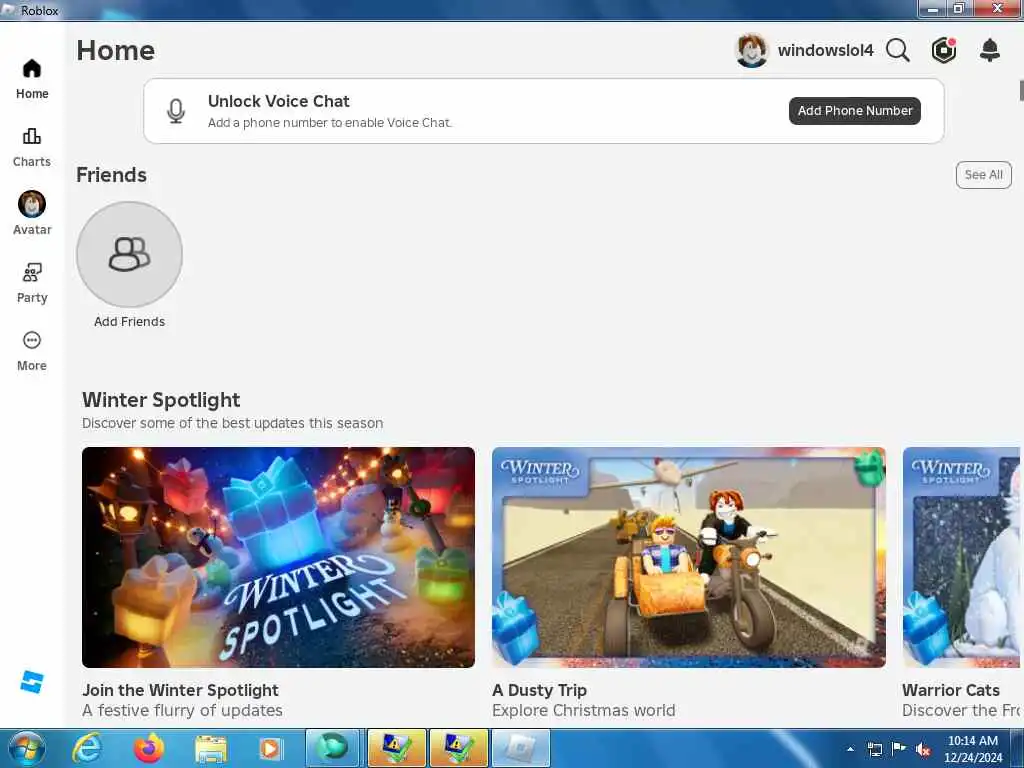Click the search magnifier icon
1024x768 pixels.
point(898,50)
